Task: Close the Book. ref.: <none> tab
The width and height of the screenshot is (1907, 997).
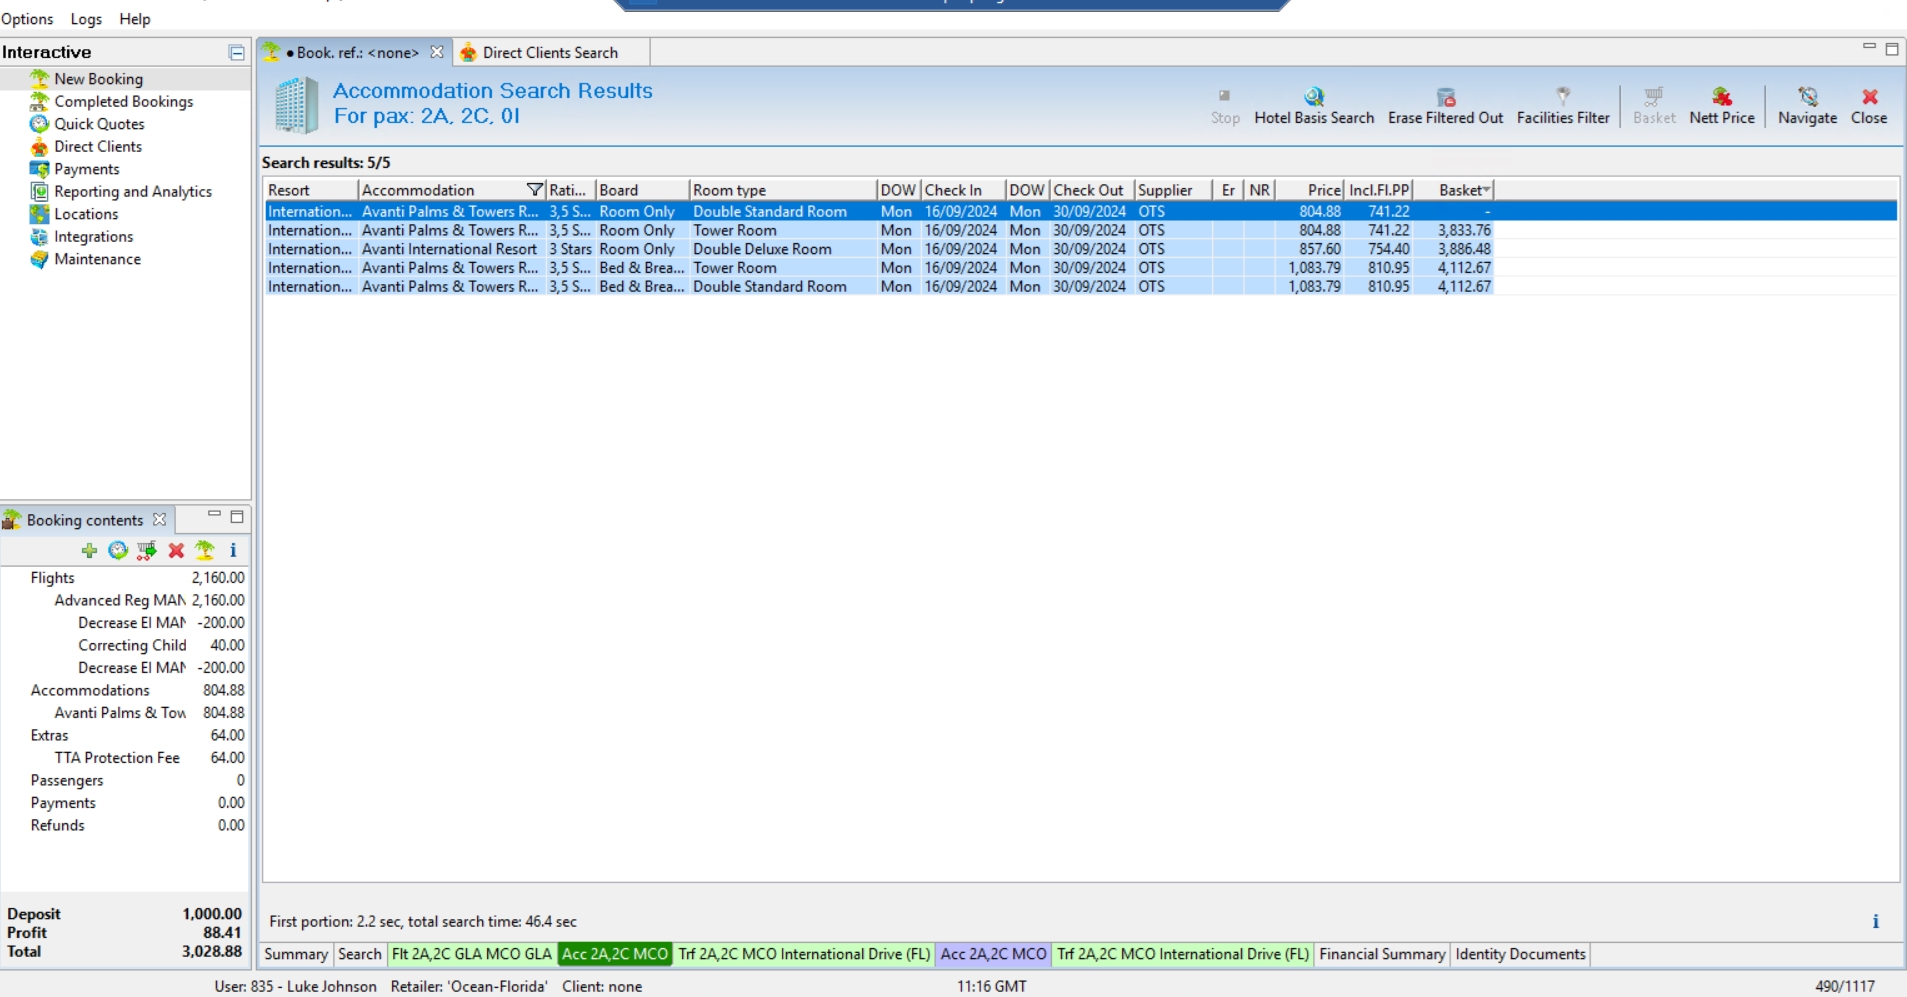Action: coord(436,52)
